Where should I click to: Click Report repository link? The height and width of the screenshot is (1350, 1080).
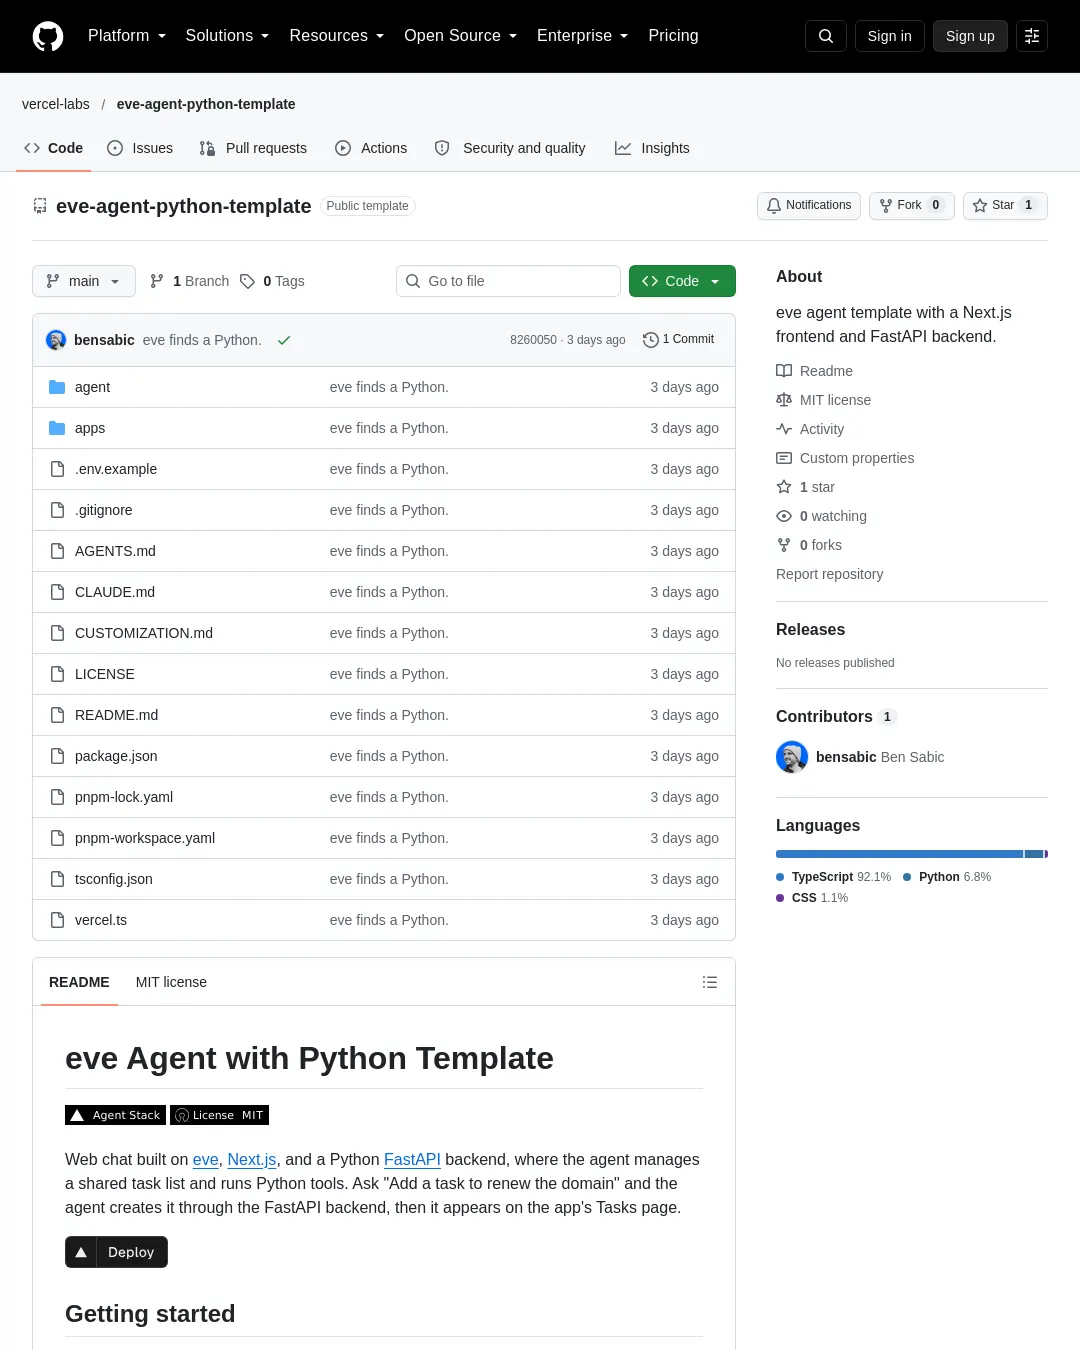click(829, 574)
